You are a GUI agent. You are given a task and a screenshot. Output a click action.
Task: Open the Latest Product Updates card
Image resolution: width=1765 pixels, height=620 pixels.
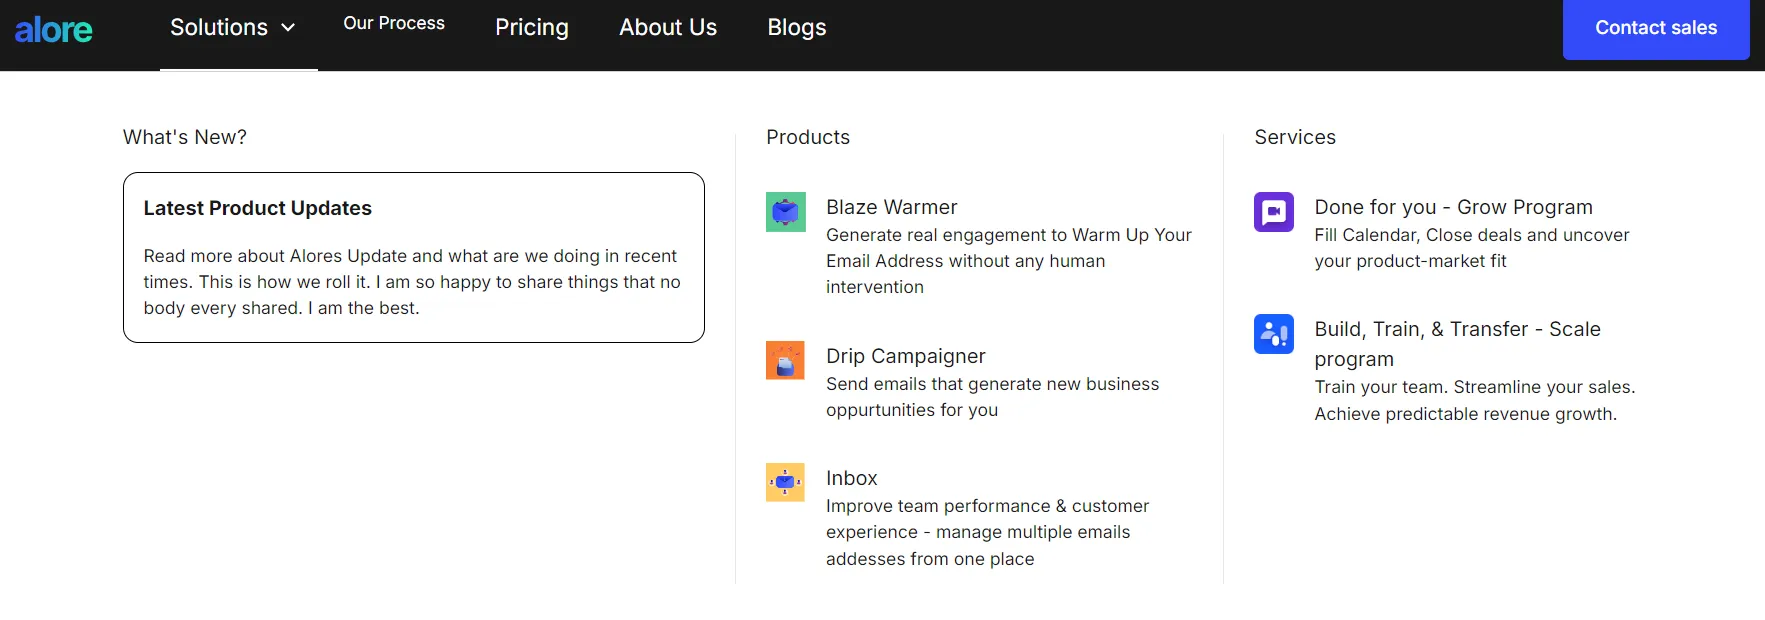pos(413,257)
